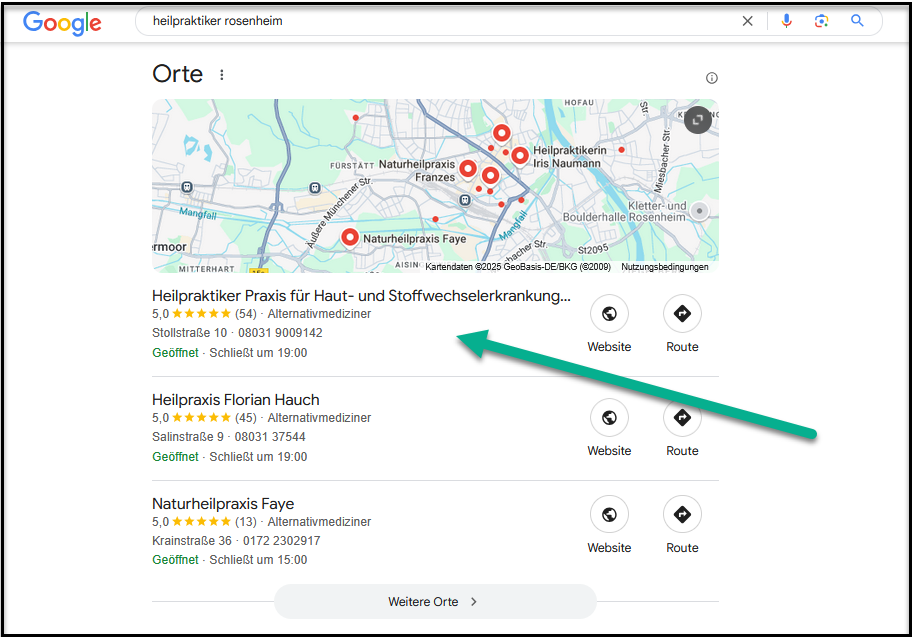Click the Schließt um 15:00 opening hours
912x637 pixels.
point(258,560)
